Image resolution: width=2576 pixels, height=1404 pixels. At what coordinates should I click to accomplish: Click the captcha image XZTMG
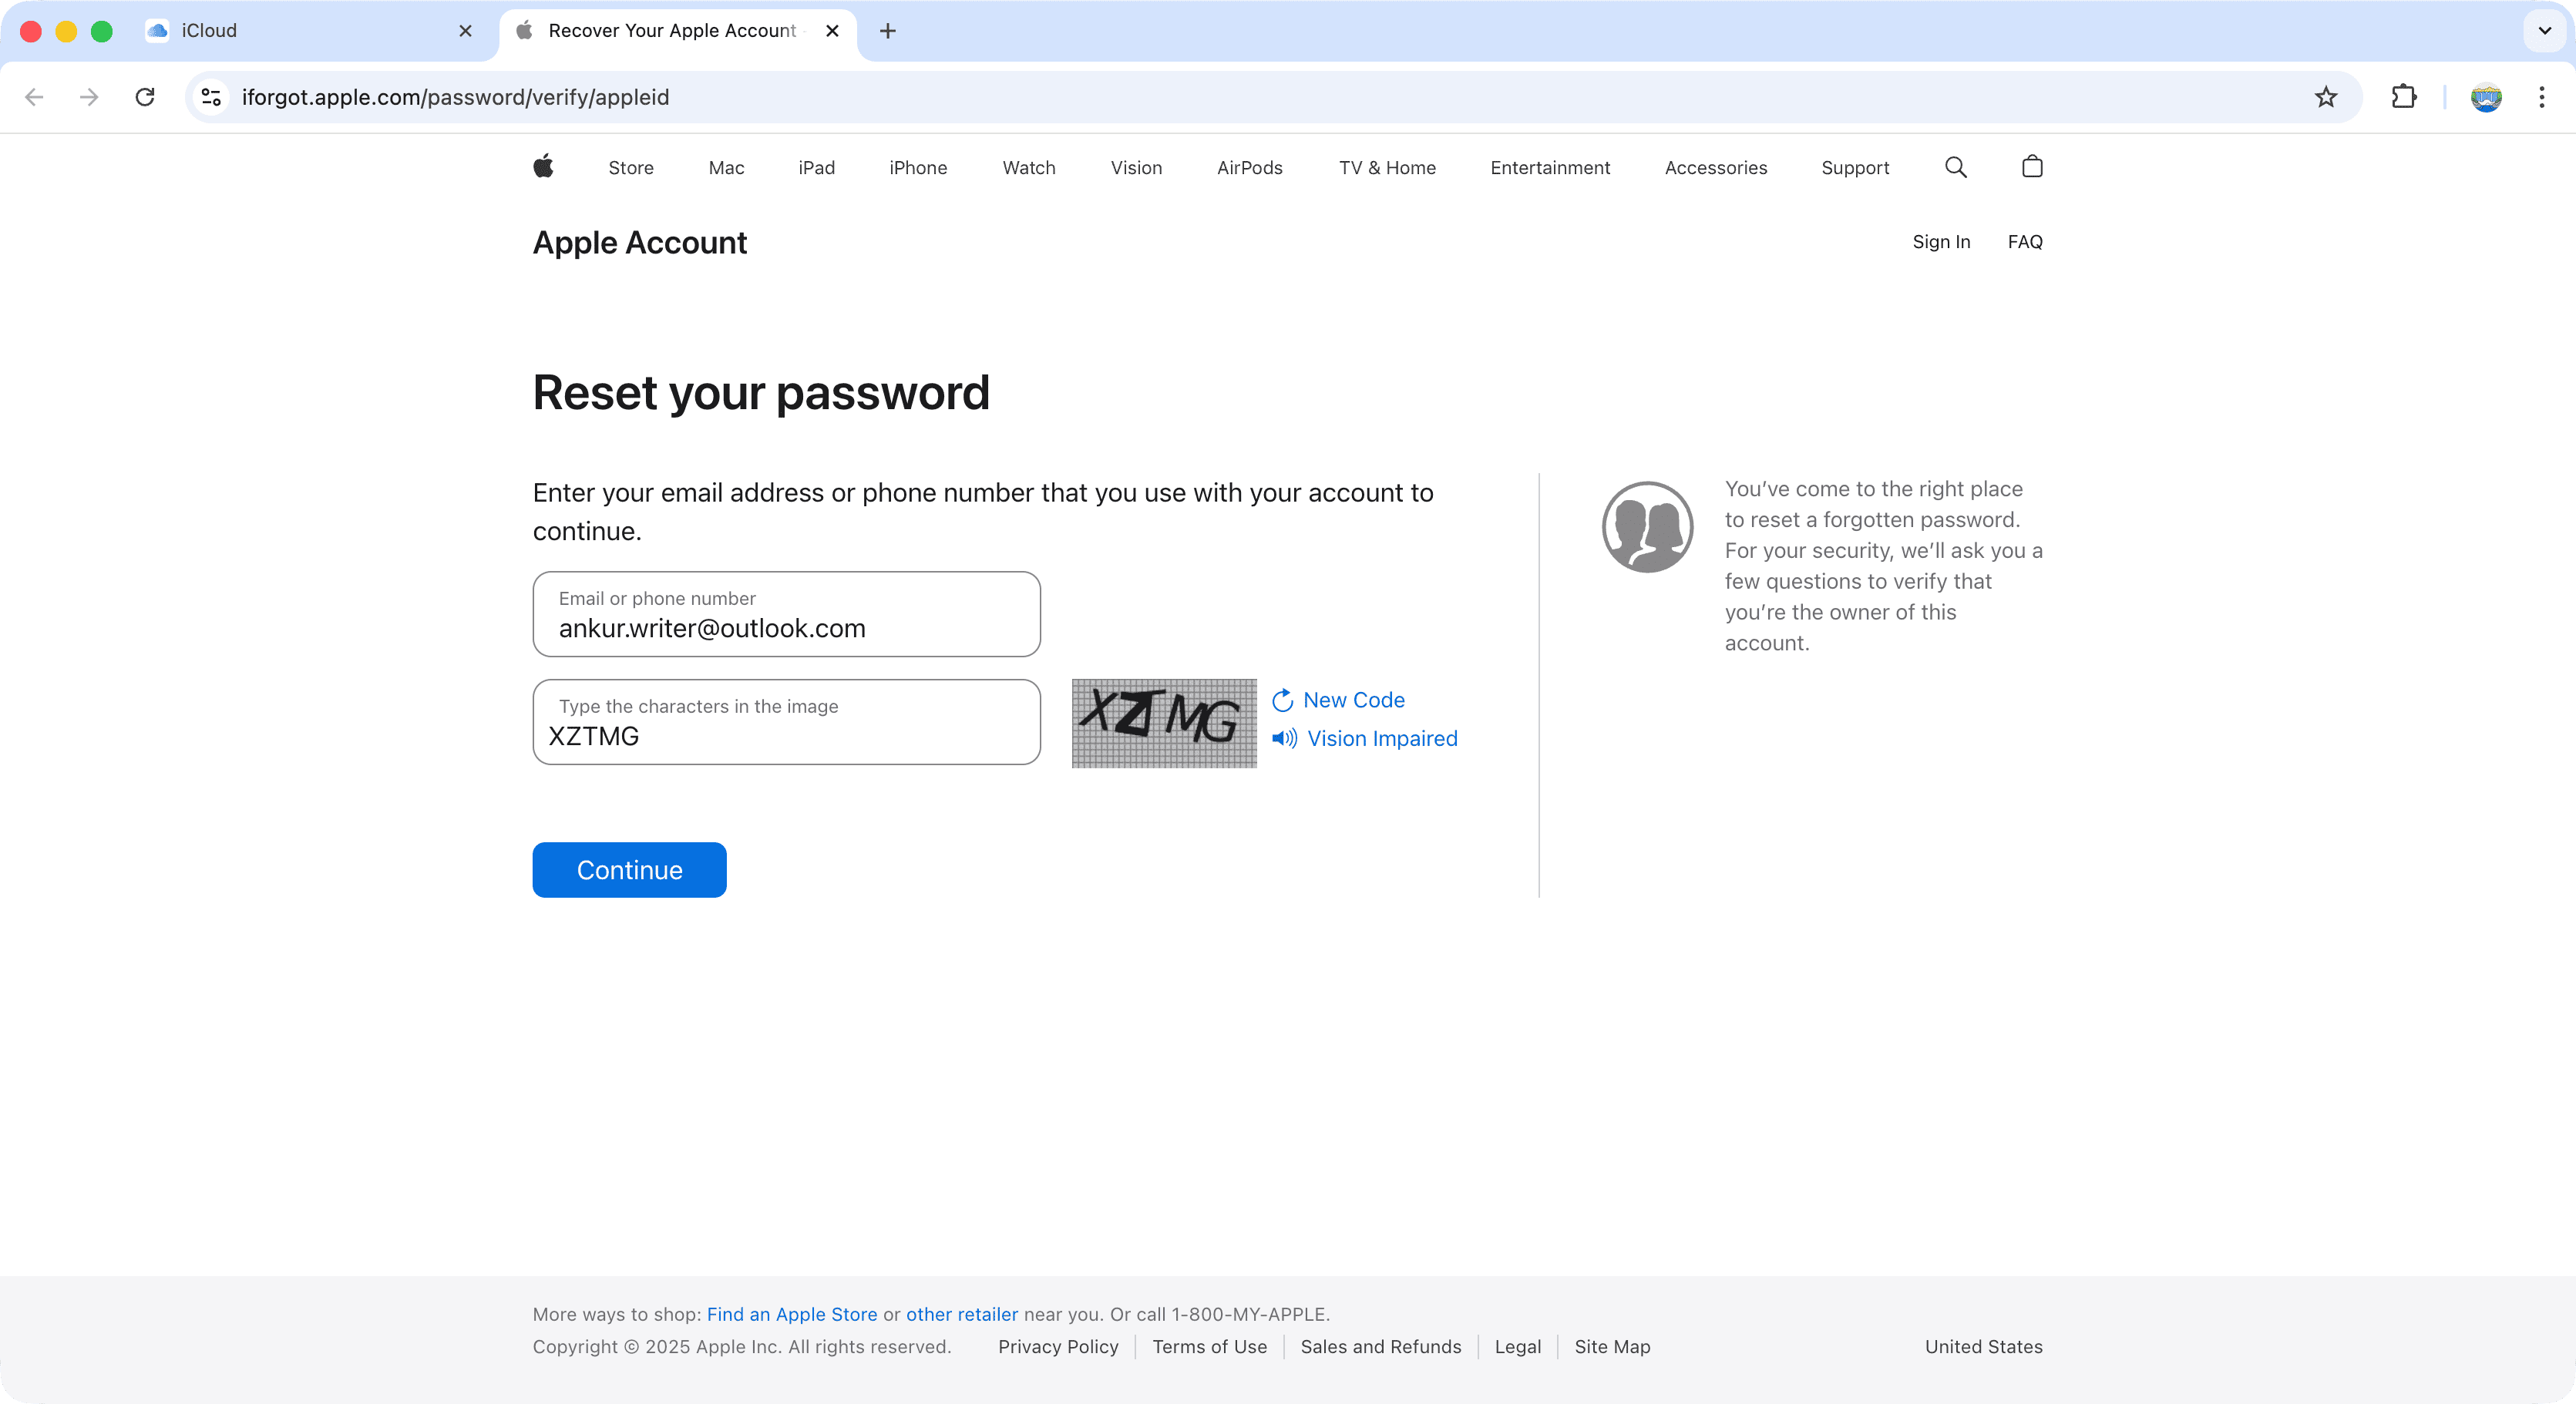(x=1163, y=723)
